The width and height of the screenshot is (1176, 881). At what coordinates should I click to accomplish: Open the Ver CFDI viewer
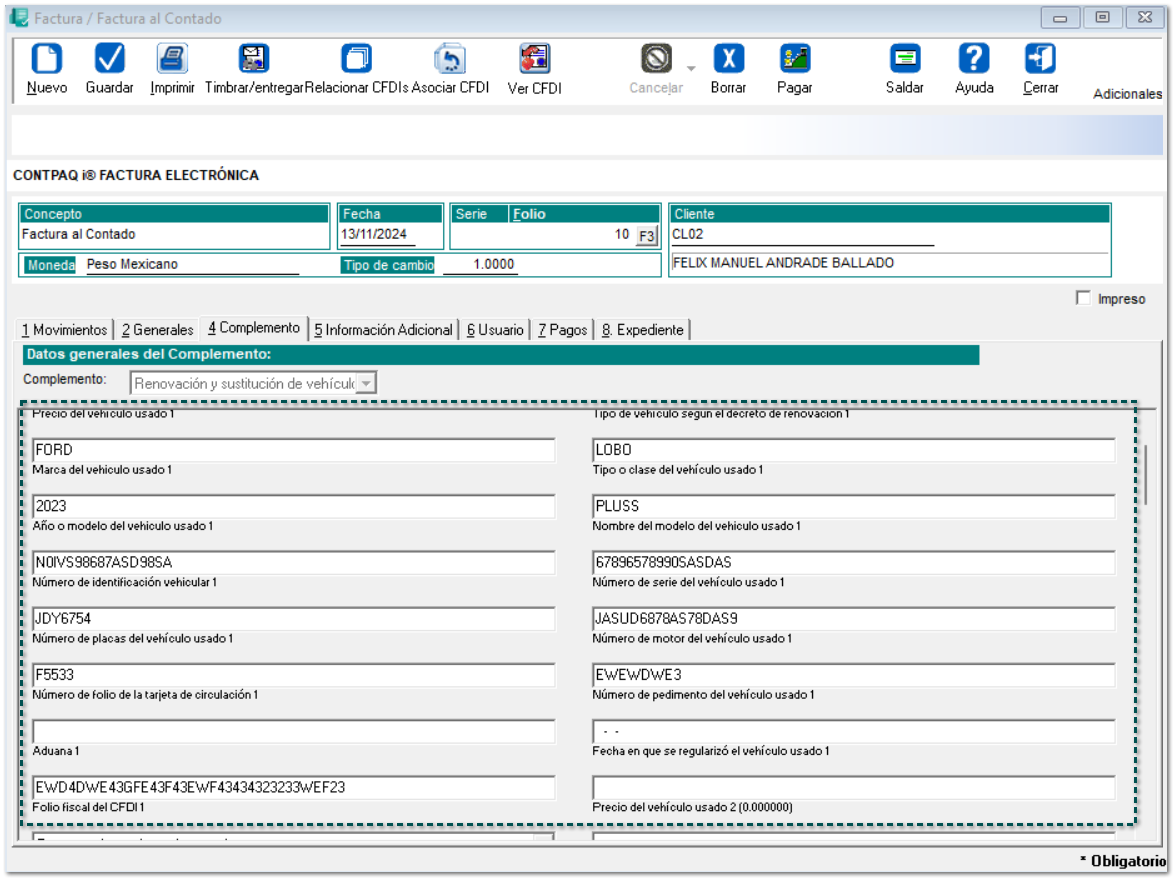[535, 60]
